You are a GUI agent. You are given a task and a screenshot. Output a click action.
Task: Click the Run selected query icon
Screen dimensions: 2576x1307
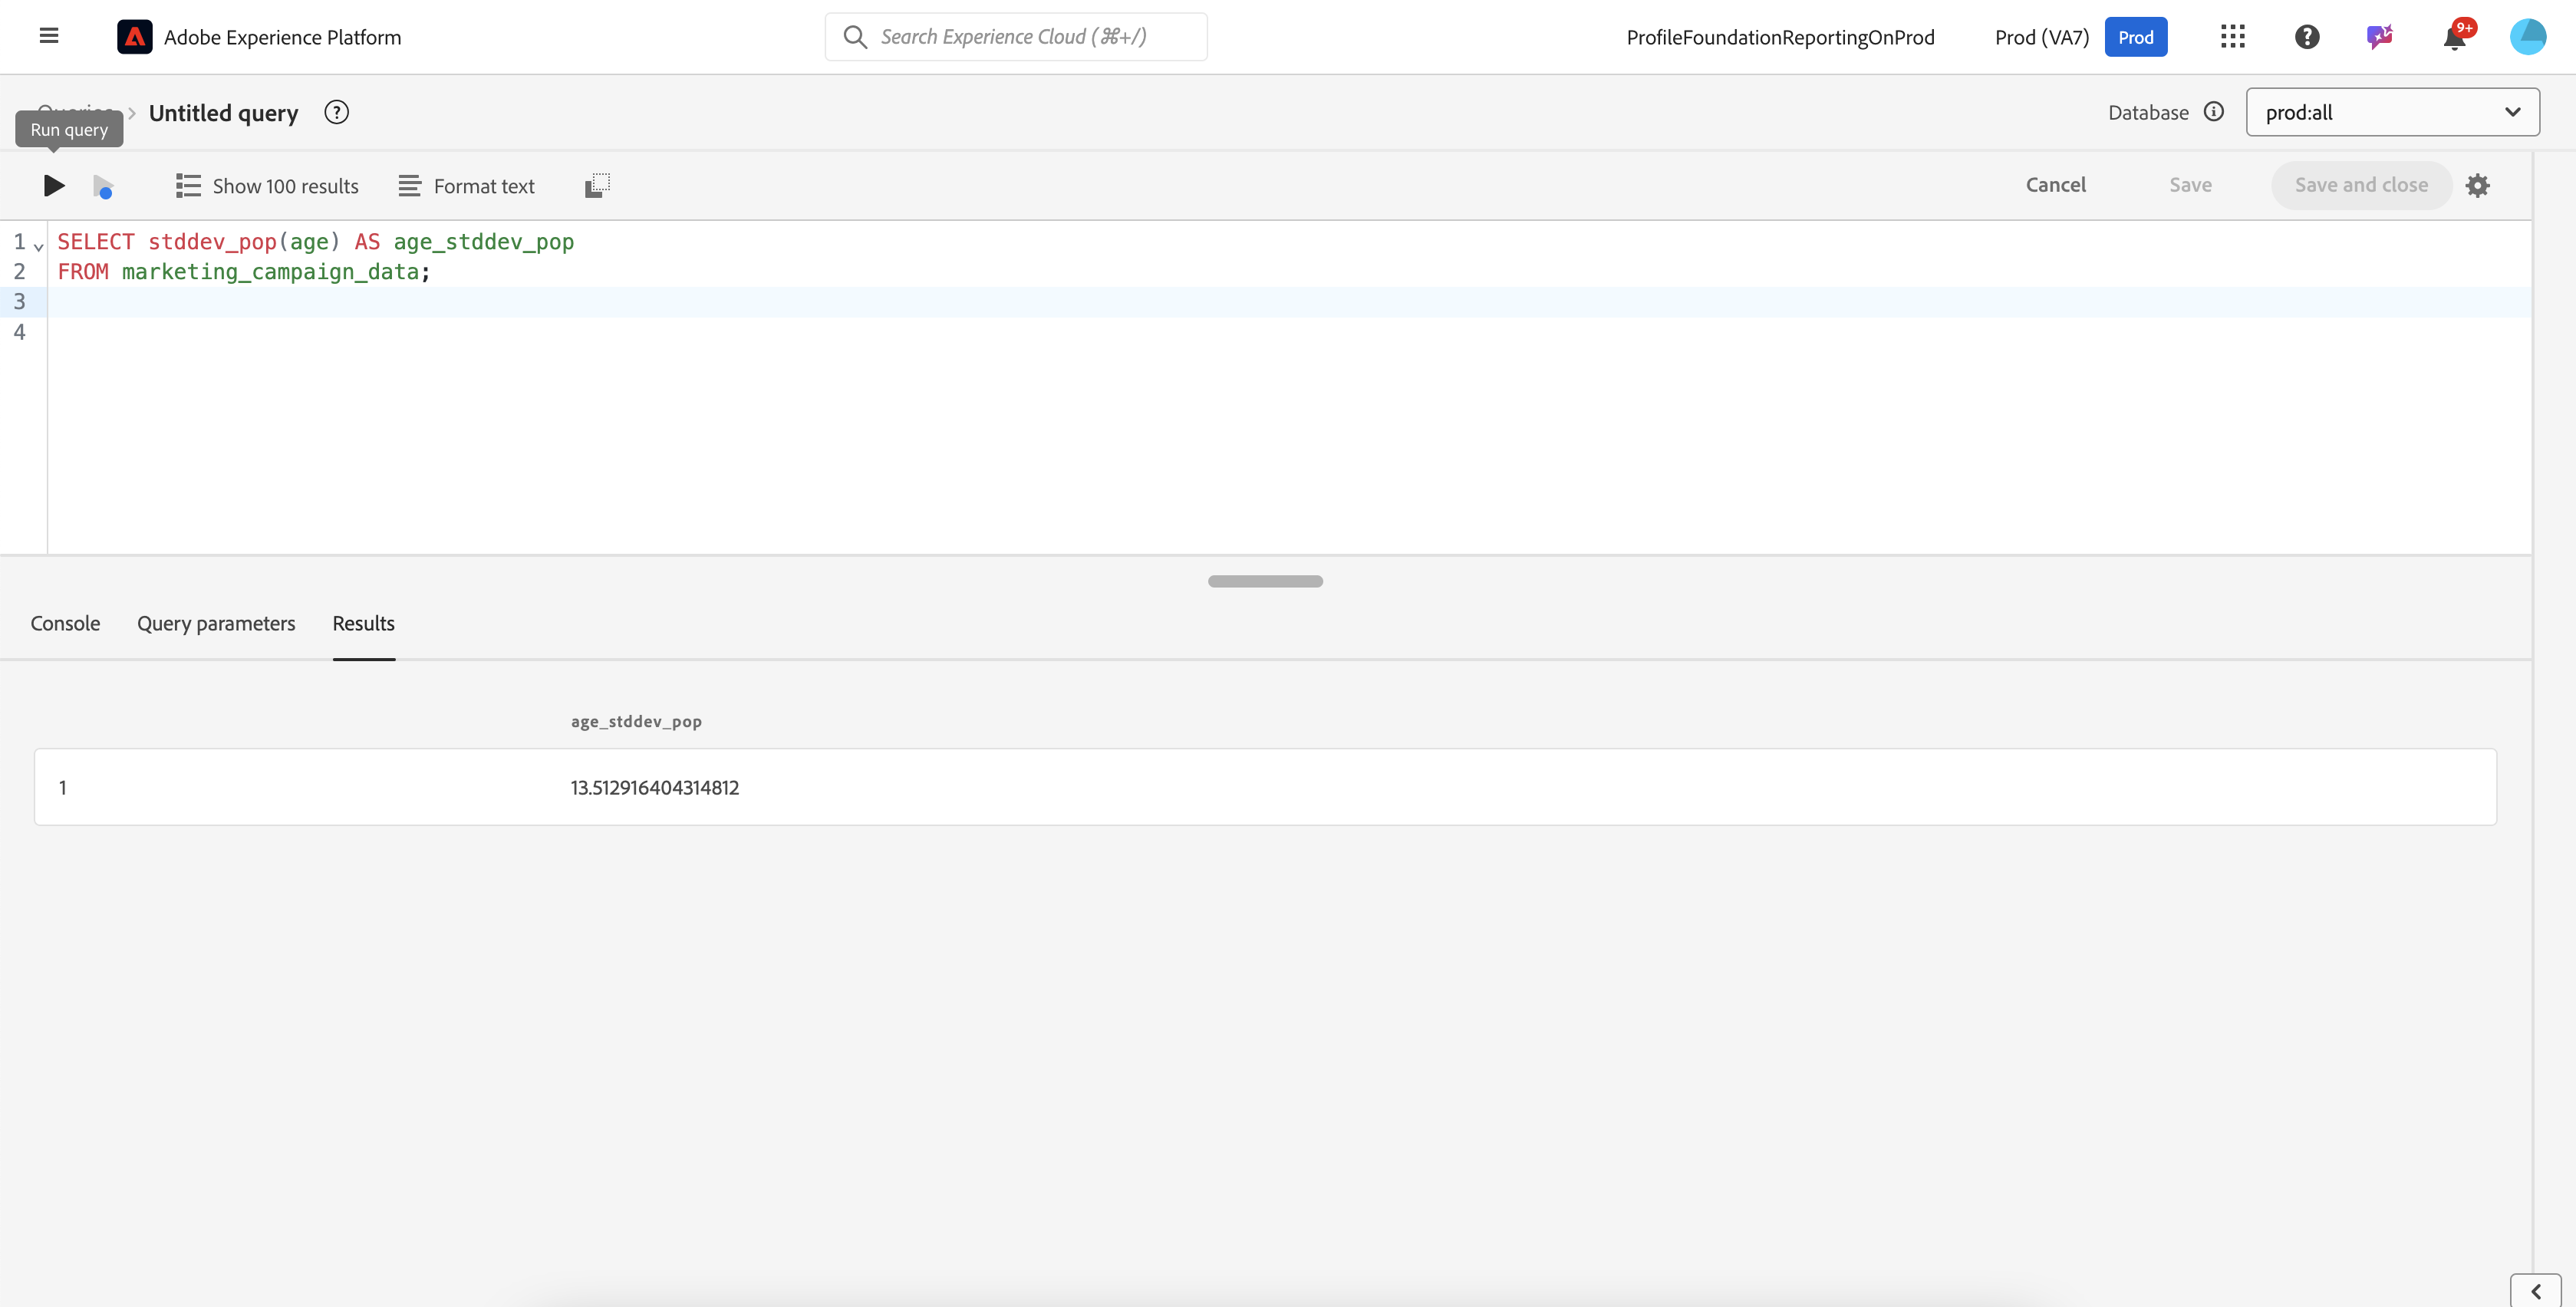point(103,186)
